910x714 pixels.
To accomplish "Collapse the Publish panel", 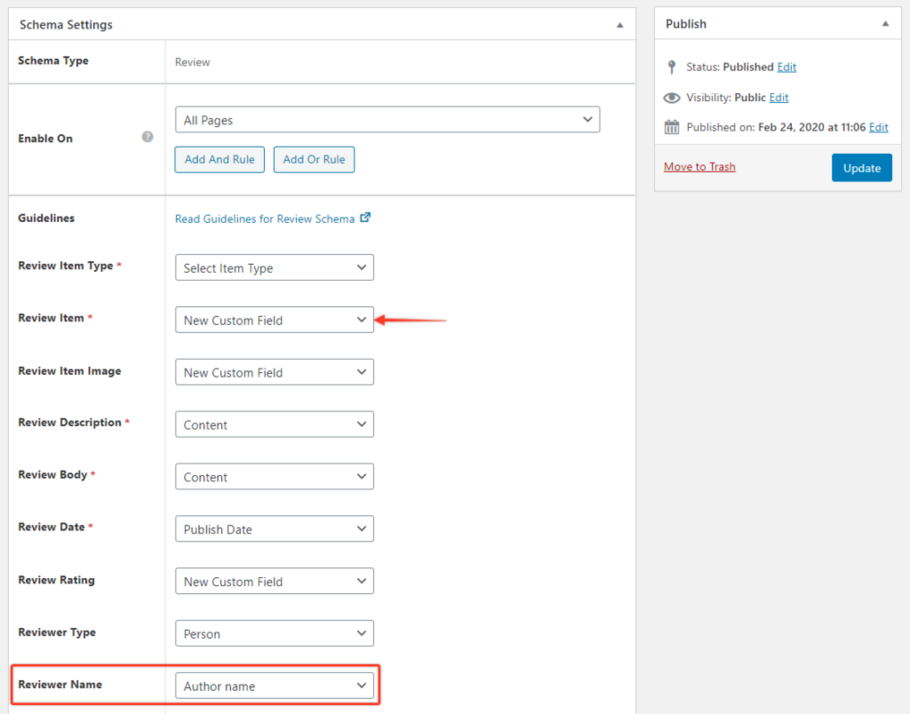I will point(886,23).
